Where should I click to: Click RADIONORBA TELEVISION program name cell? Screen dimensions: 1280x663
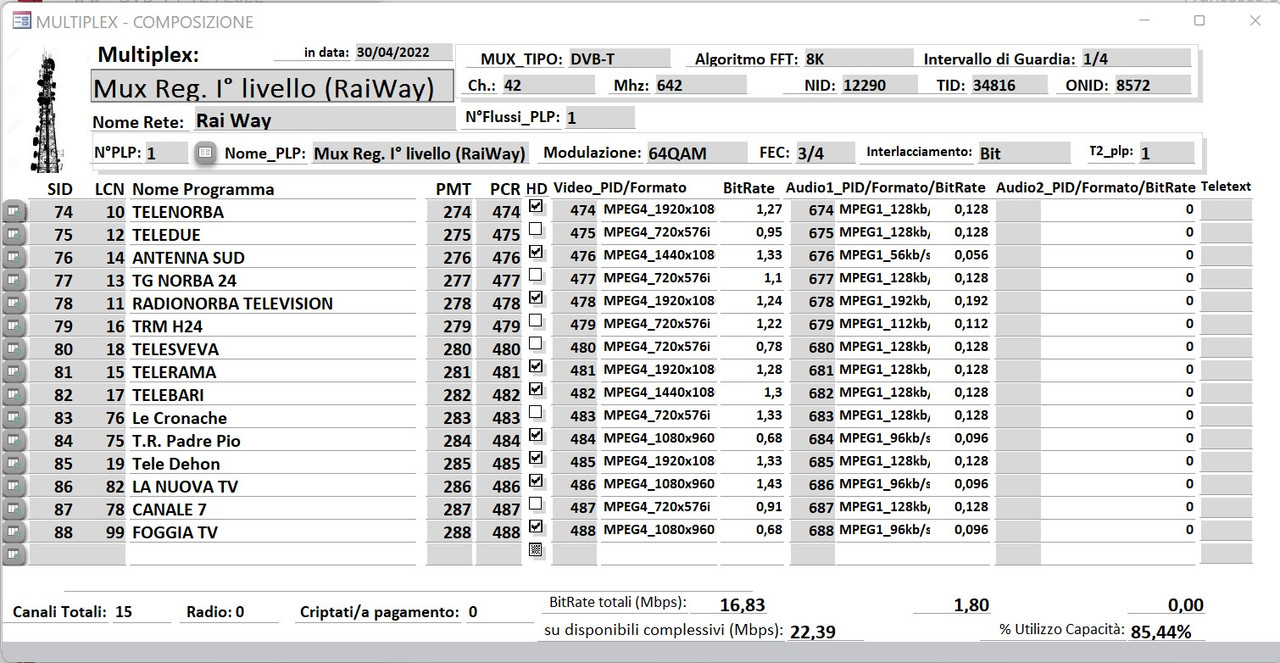[x=272, y=303]
